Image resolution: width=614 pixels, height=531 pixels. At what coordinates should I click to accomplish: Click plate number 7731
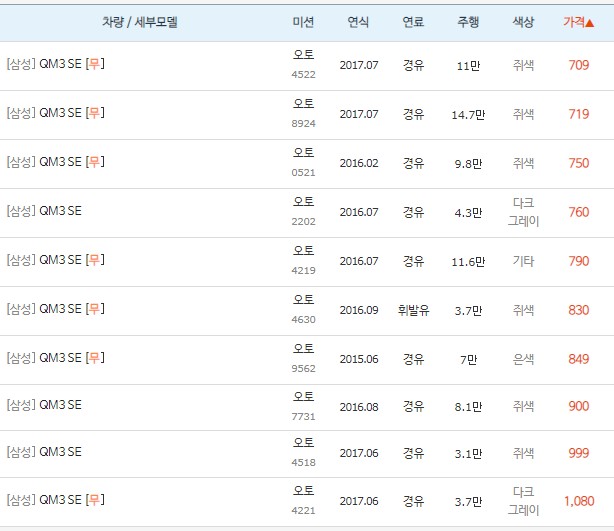303,417
